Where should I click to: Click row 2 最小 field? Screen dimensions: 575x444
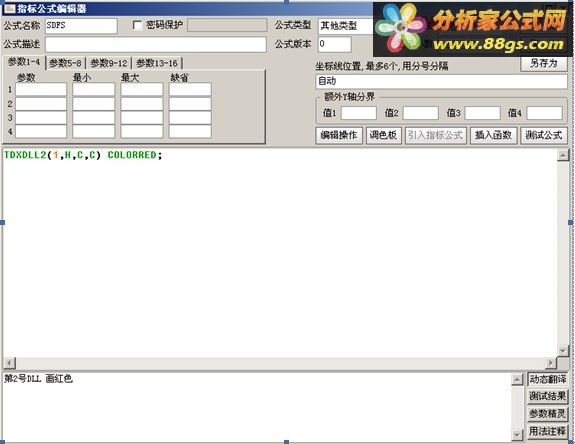tap(94, 104)
